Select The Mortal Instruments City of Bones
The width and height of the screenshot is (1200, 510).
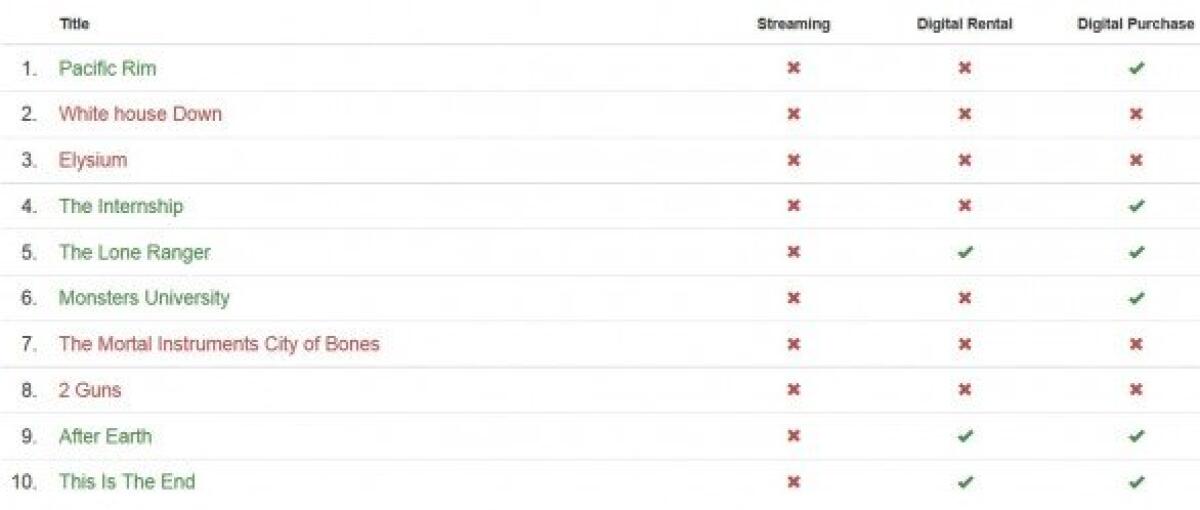tap(219, 344)
